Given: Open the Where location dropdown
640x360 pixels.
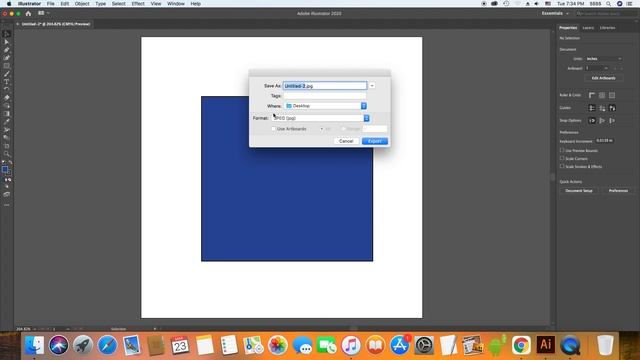Looking at the screenshot, I should (325, 106).
